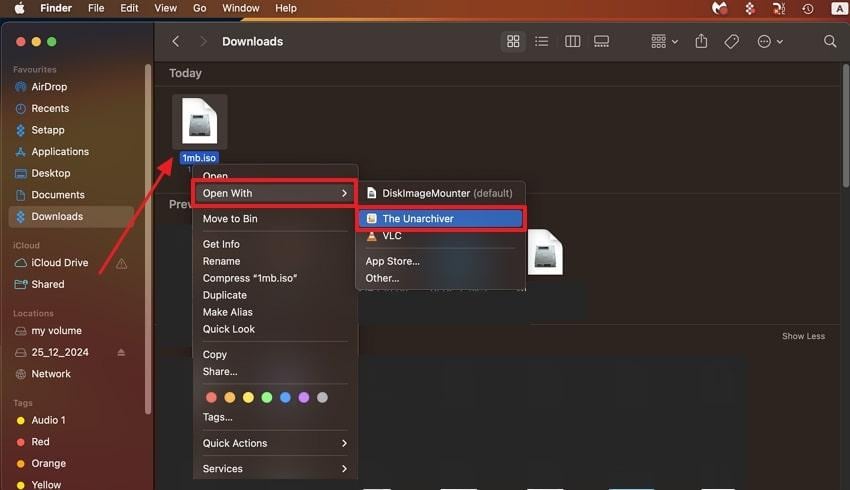Apply the purple color tag

point(304,398)
